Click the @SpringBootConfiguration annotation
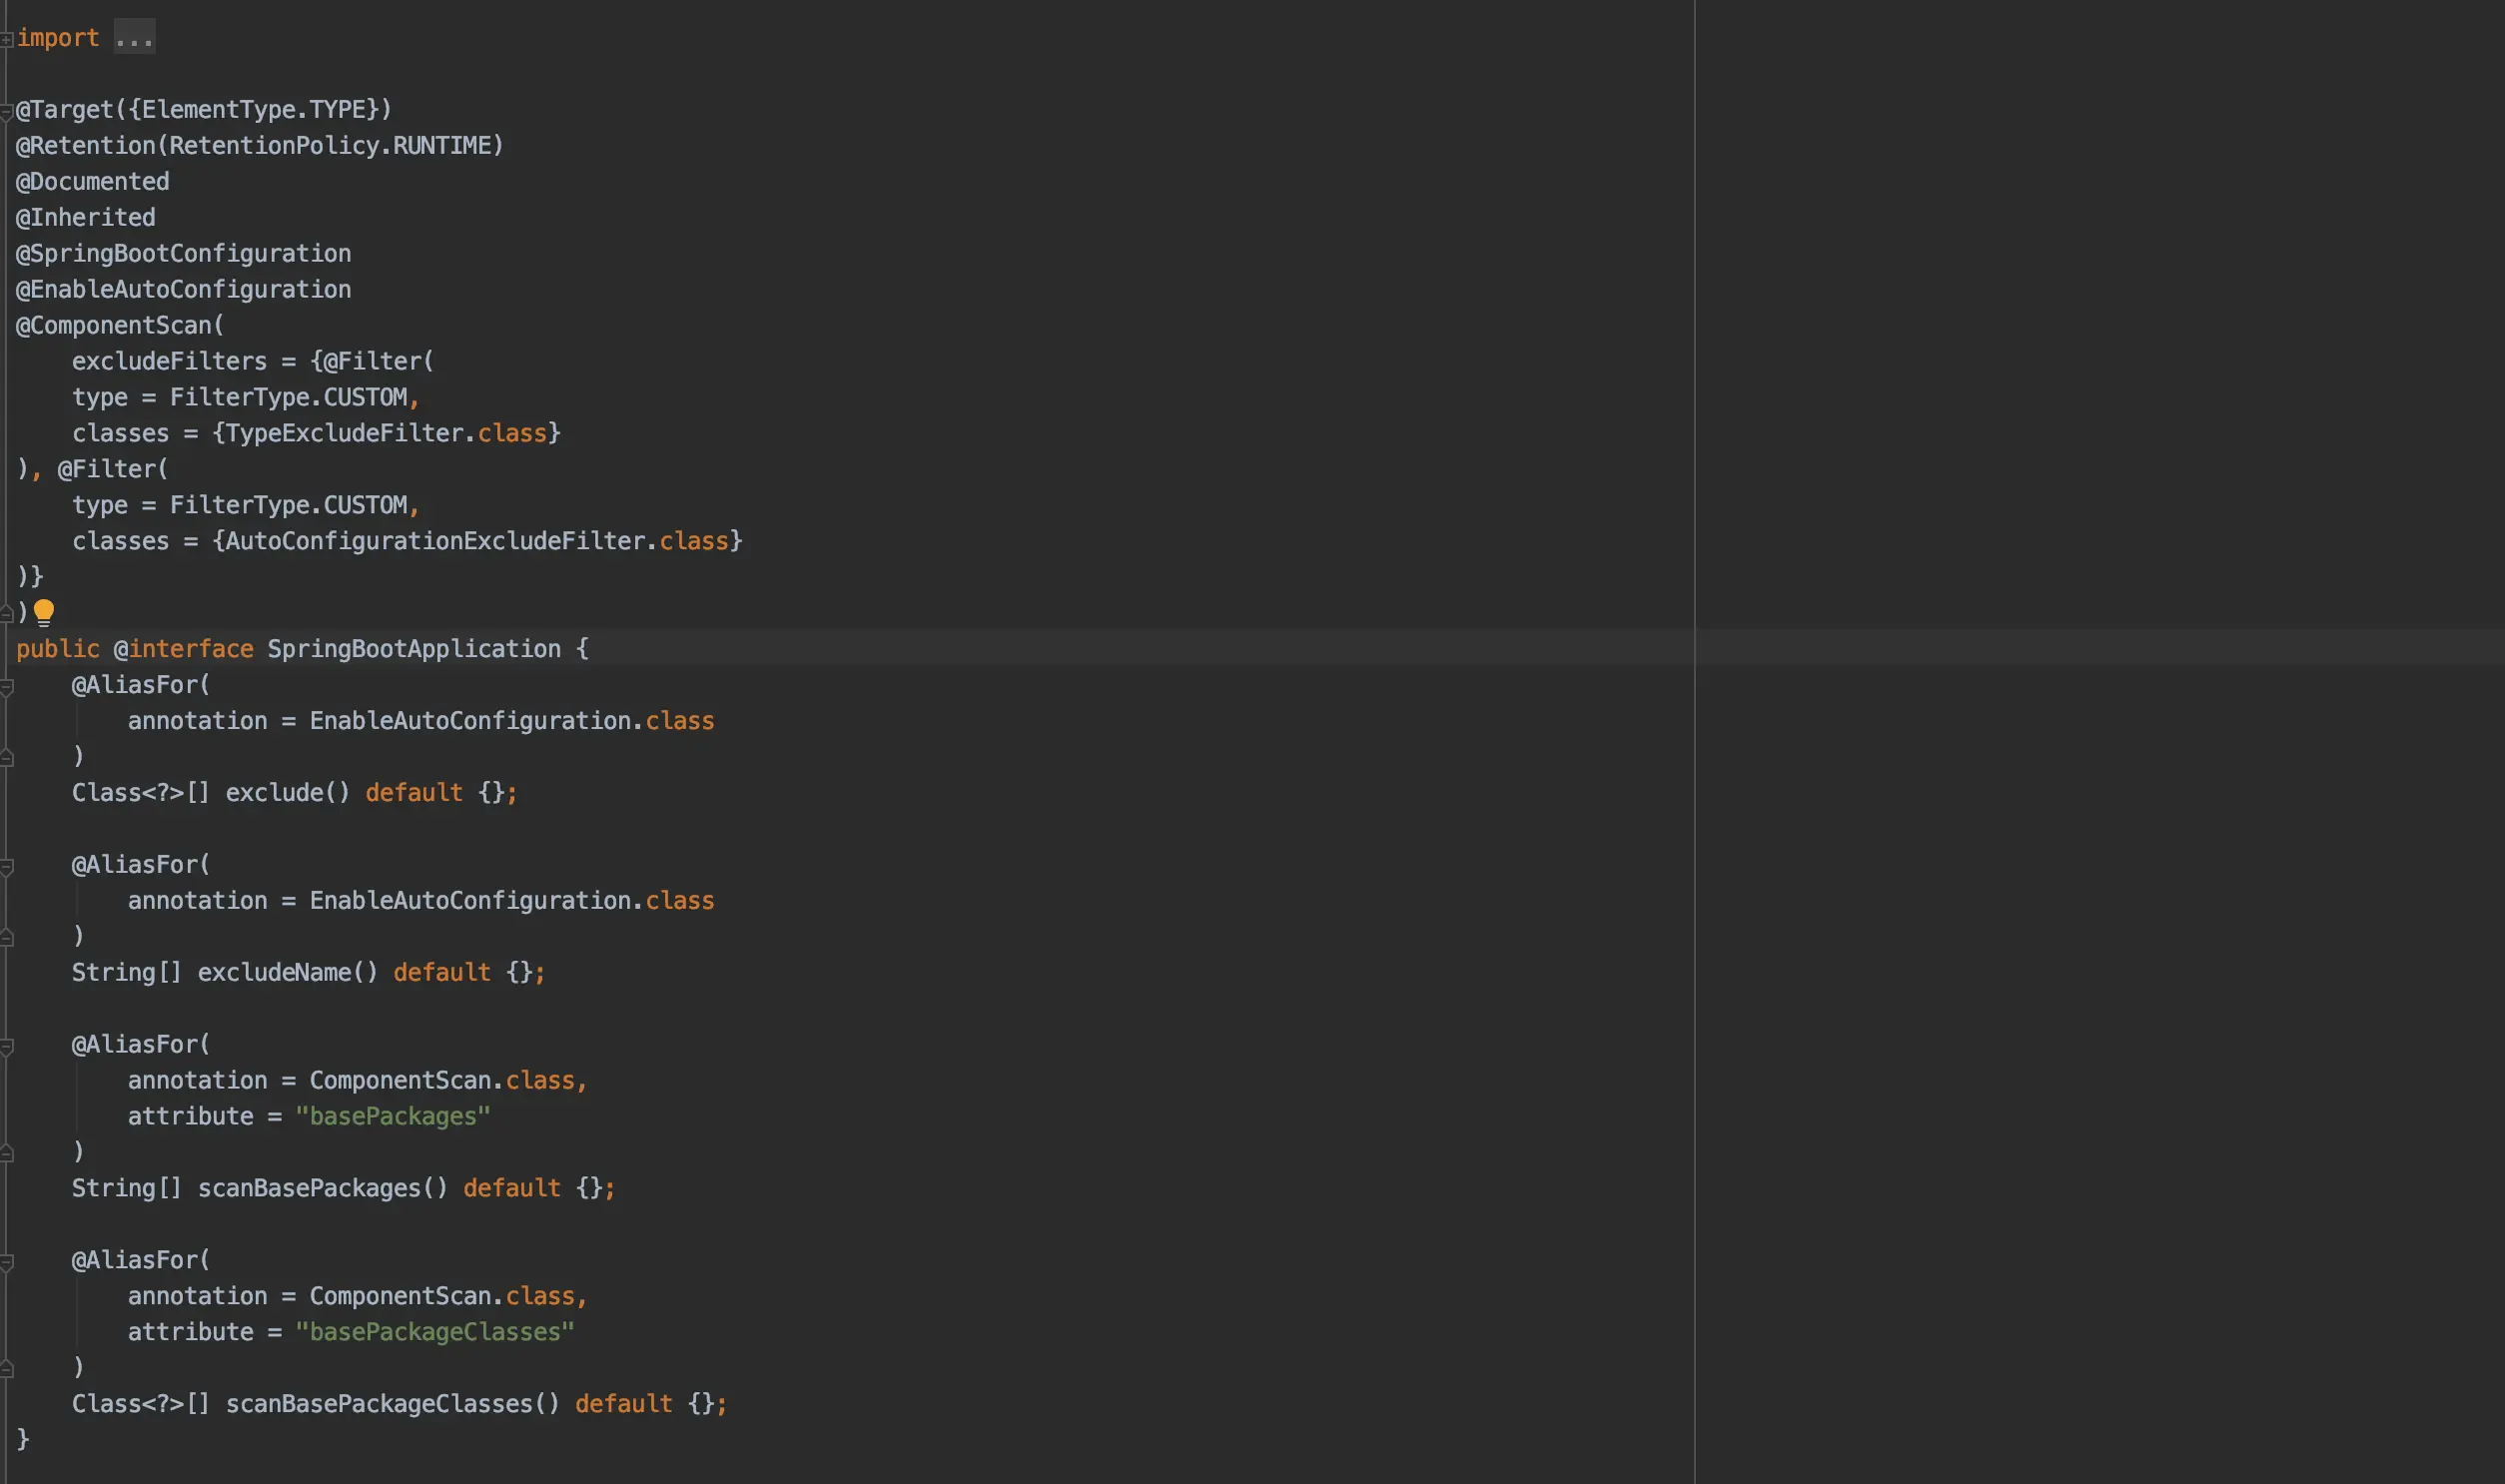Screen dimensions: 2505x1484 pyautogui.click(x=184, y=253)
